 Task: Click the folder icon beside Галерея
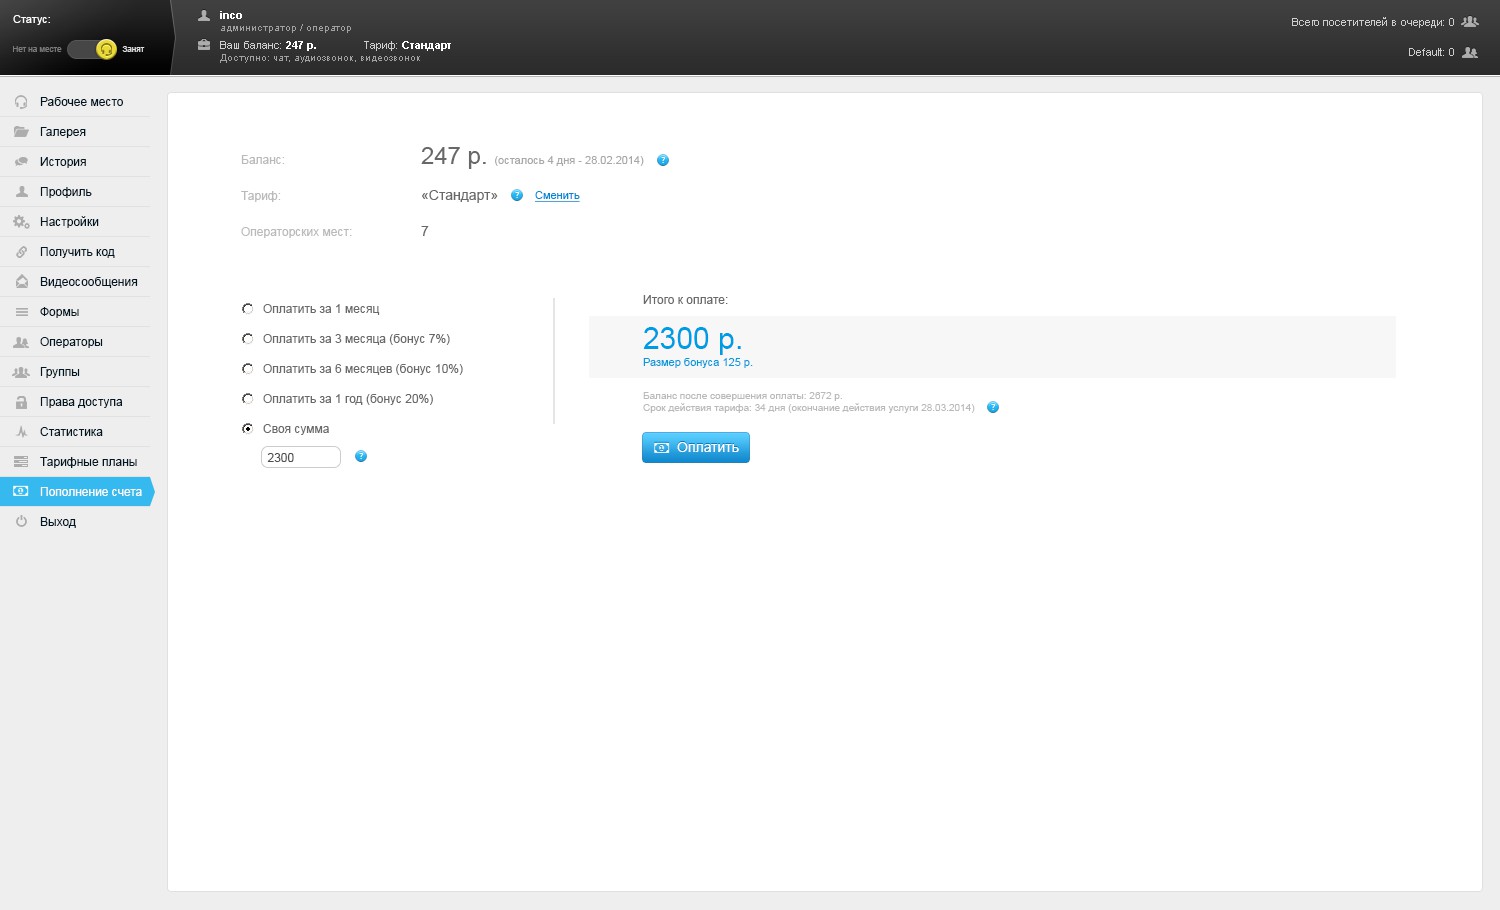click(21, 132)
